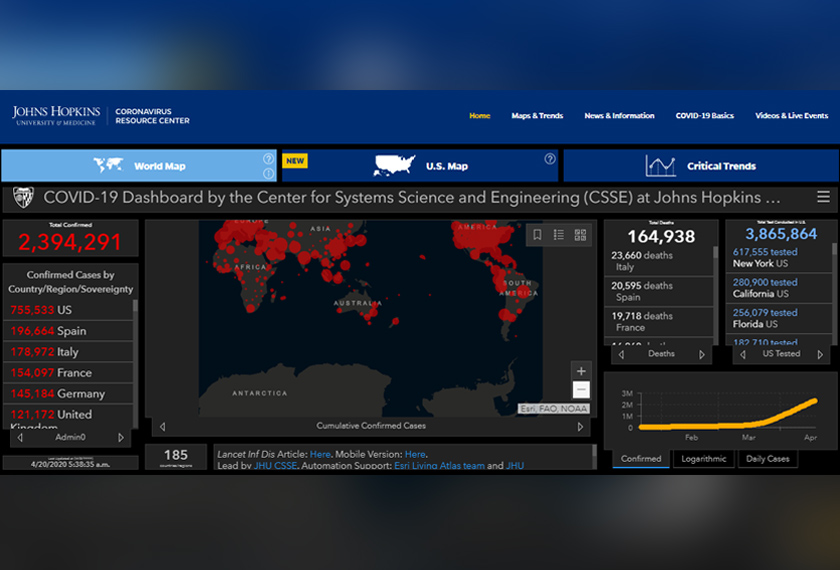The height and width of the screenshot is (570, 840).
Task: Go to next Admin0 list view
Action: click(121, 438)
